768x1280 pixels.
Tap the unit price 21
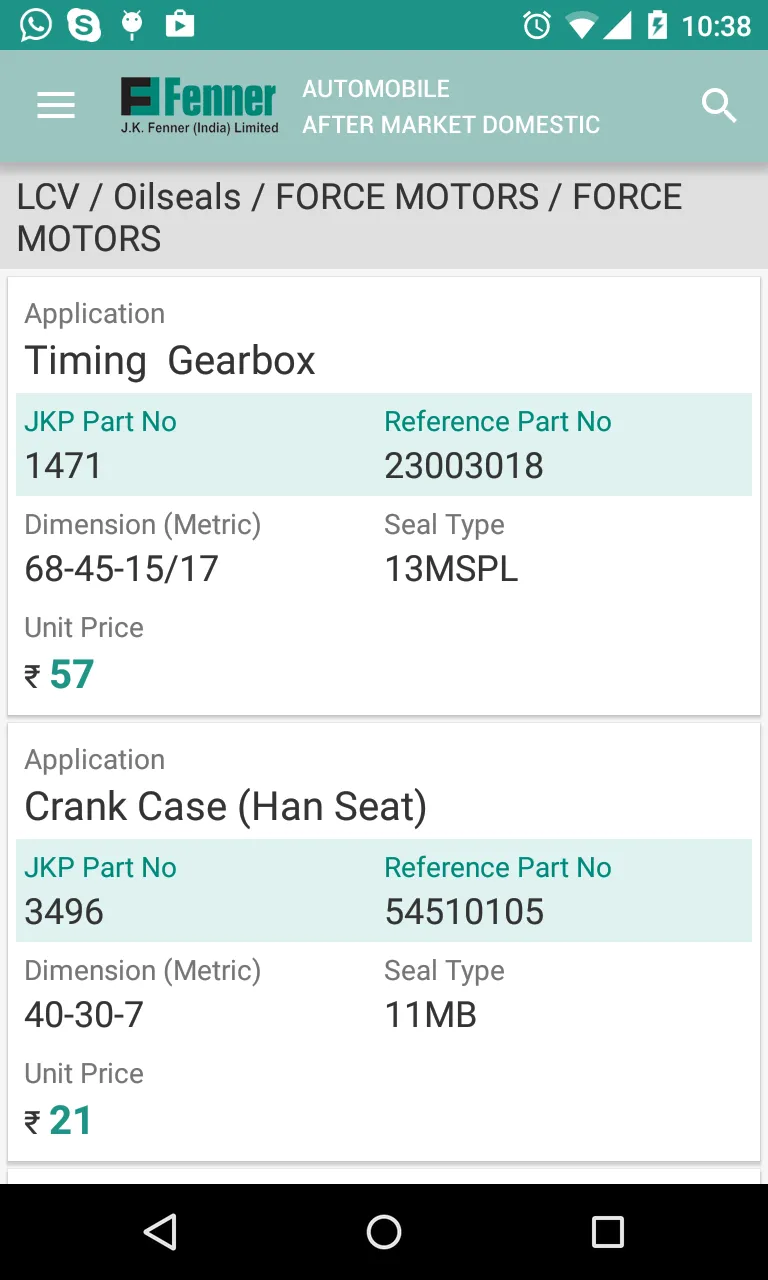[70, 1121]
